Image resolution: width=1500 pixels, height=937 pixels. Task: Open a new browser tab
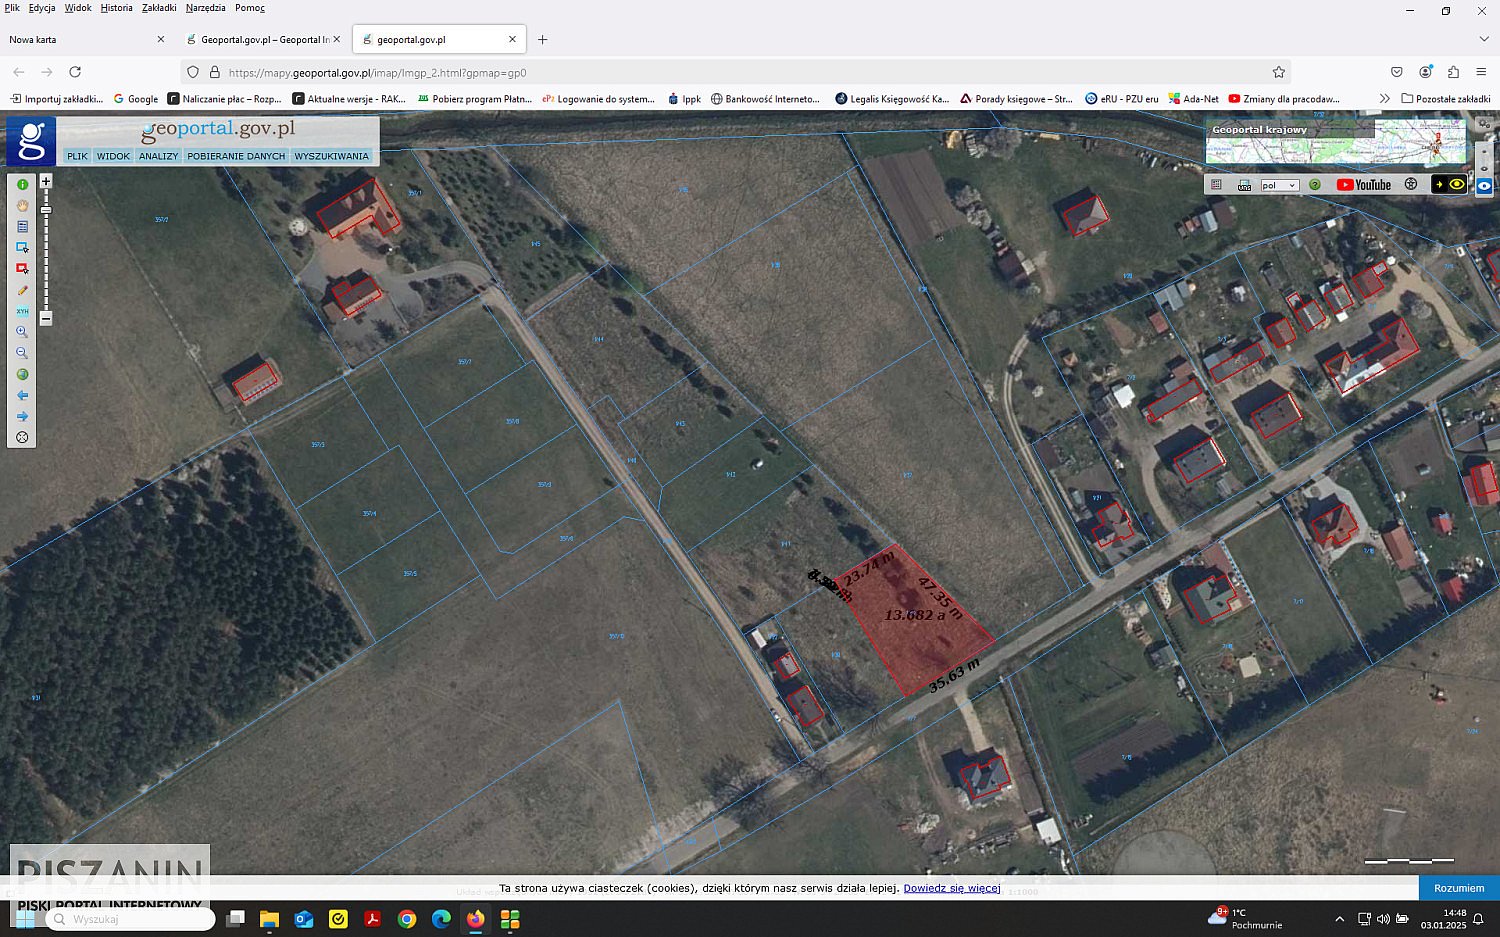coord(542,39)
